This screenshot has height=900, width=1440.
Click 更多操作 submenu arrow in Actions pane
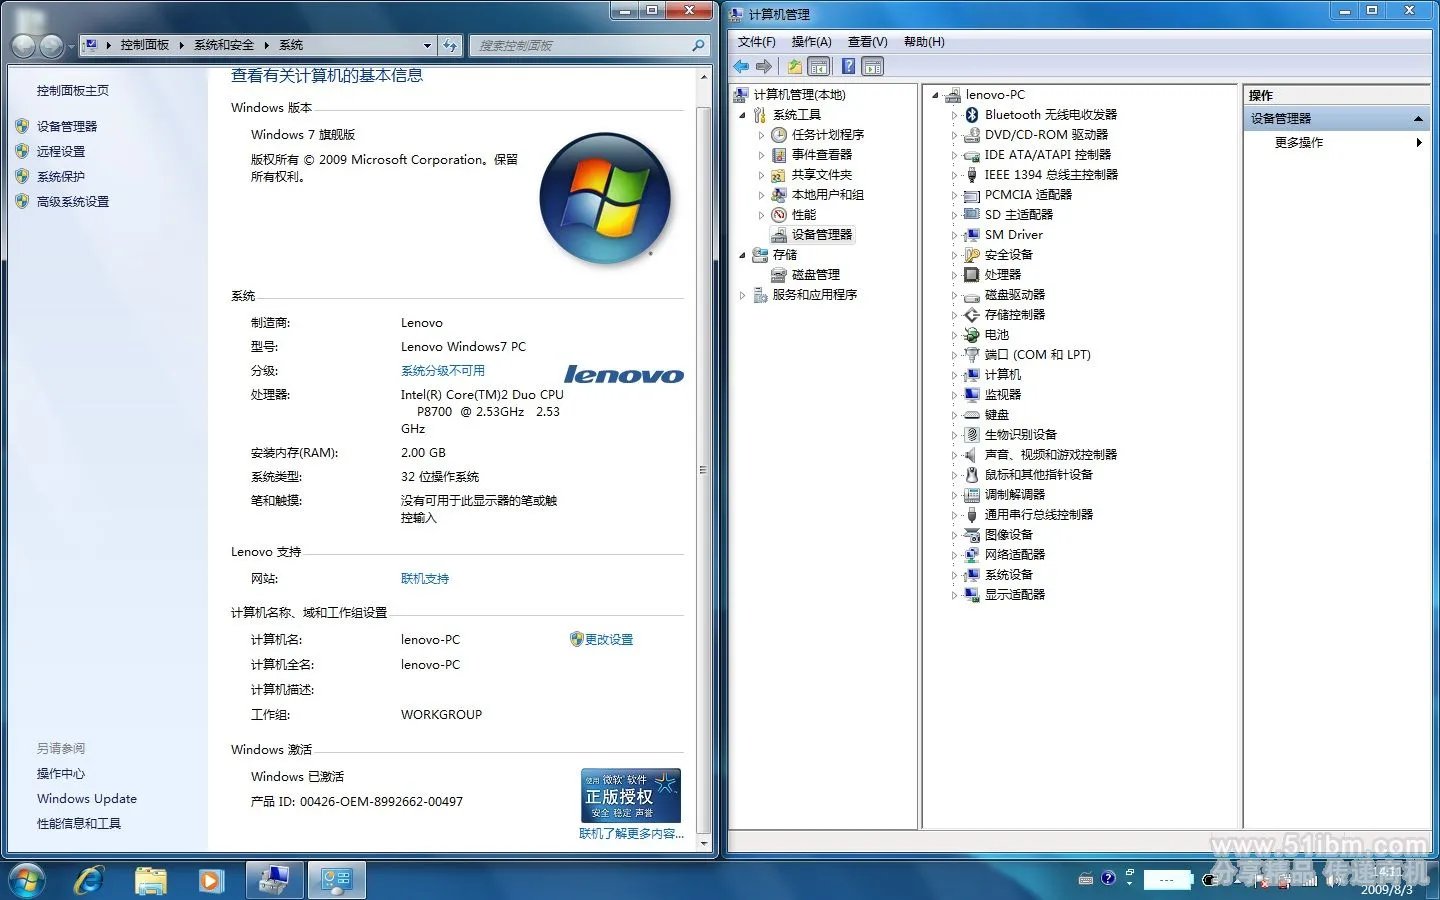1419,143
